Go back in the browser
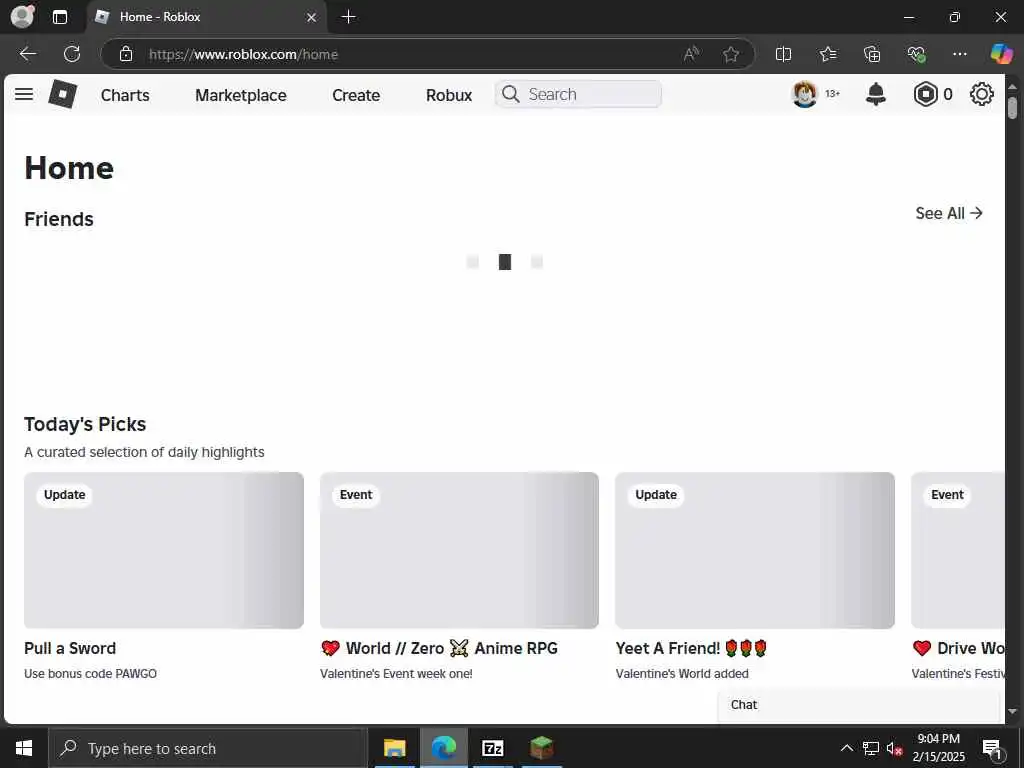The width and height of the screenshot is (1024, 768). (x=27, y=54)
